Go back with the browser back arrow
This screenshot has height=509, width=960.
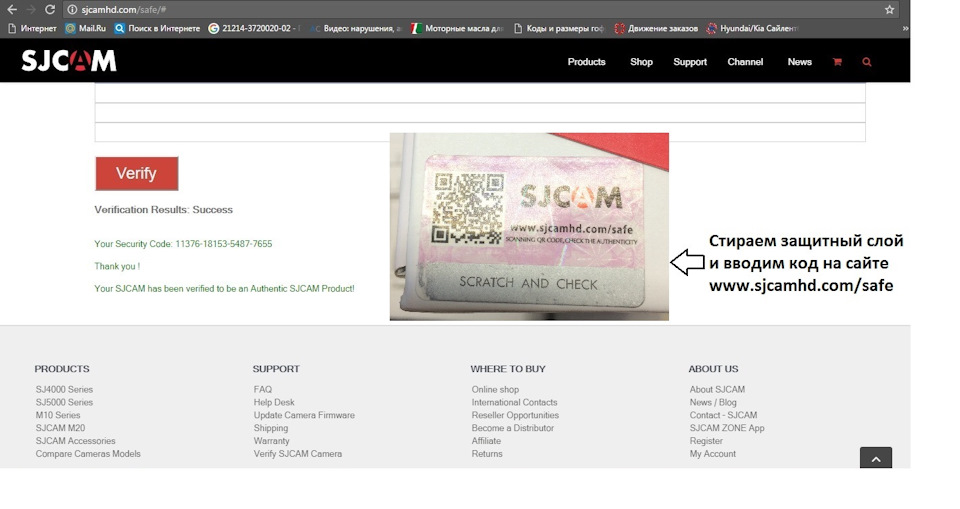click(x=12, y=9)
